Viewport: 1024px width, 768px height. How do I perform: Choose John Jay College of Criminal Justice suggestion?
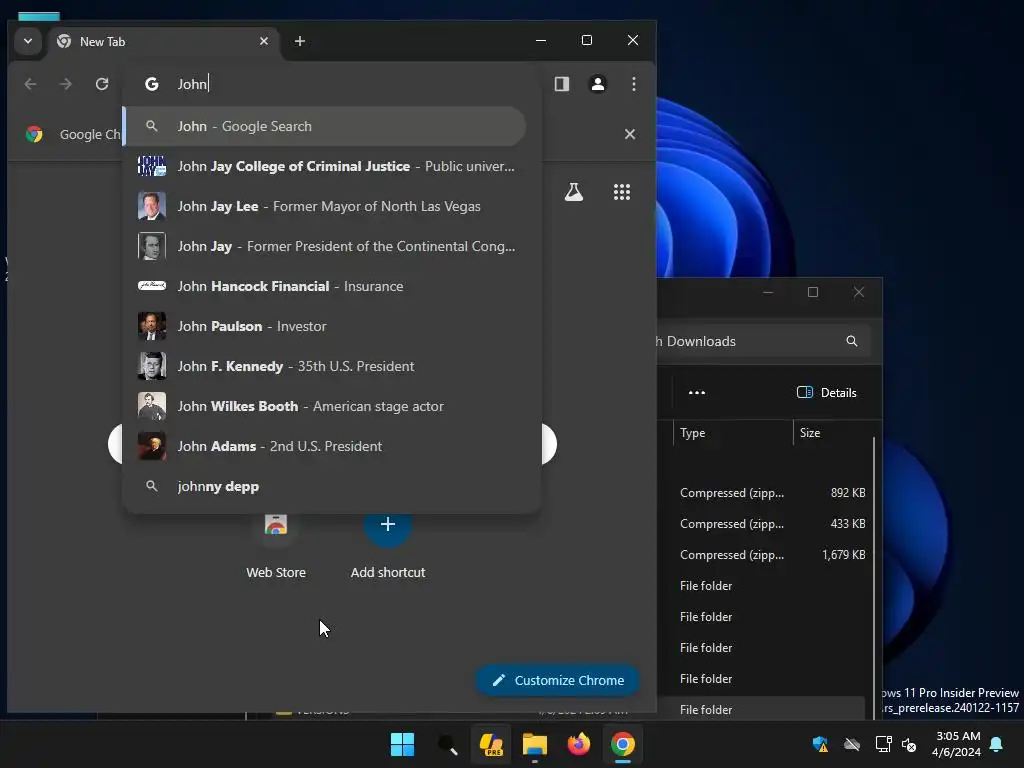click(x=332, y=166)
